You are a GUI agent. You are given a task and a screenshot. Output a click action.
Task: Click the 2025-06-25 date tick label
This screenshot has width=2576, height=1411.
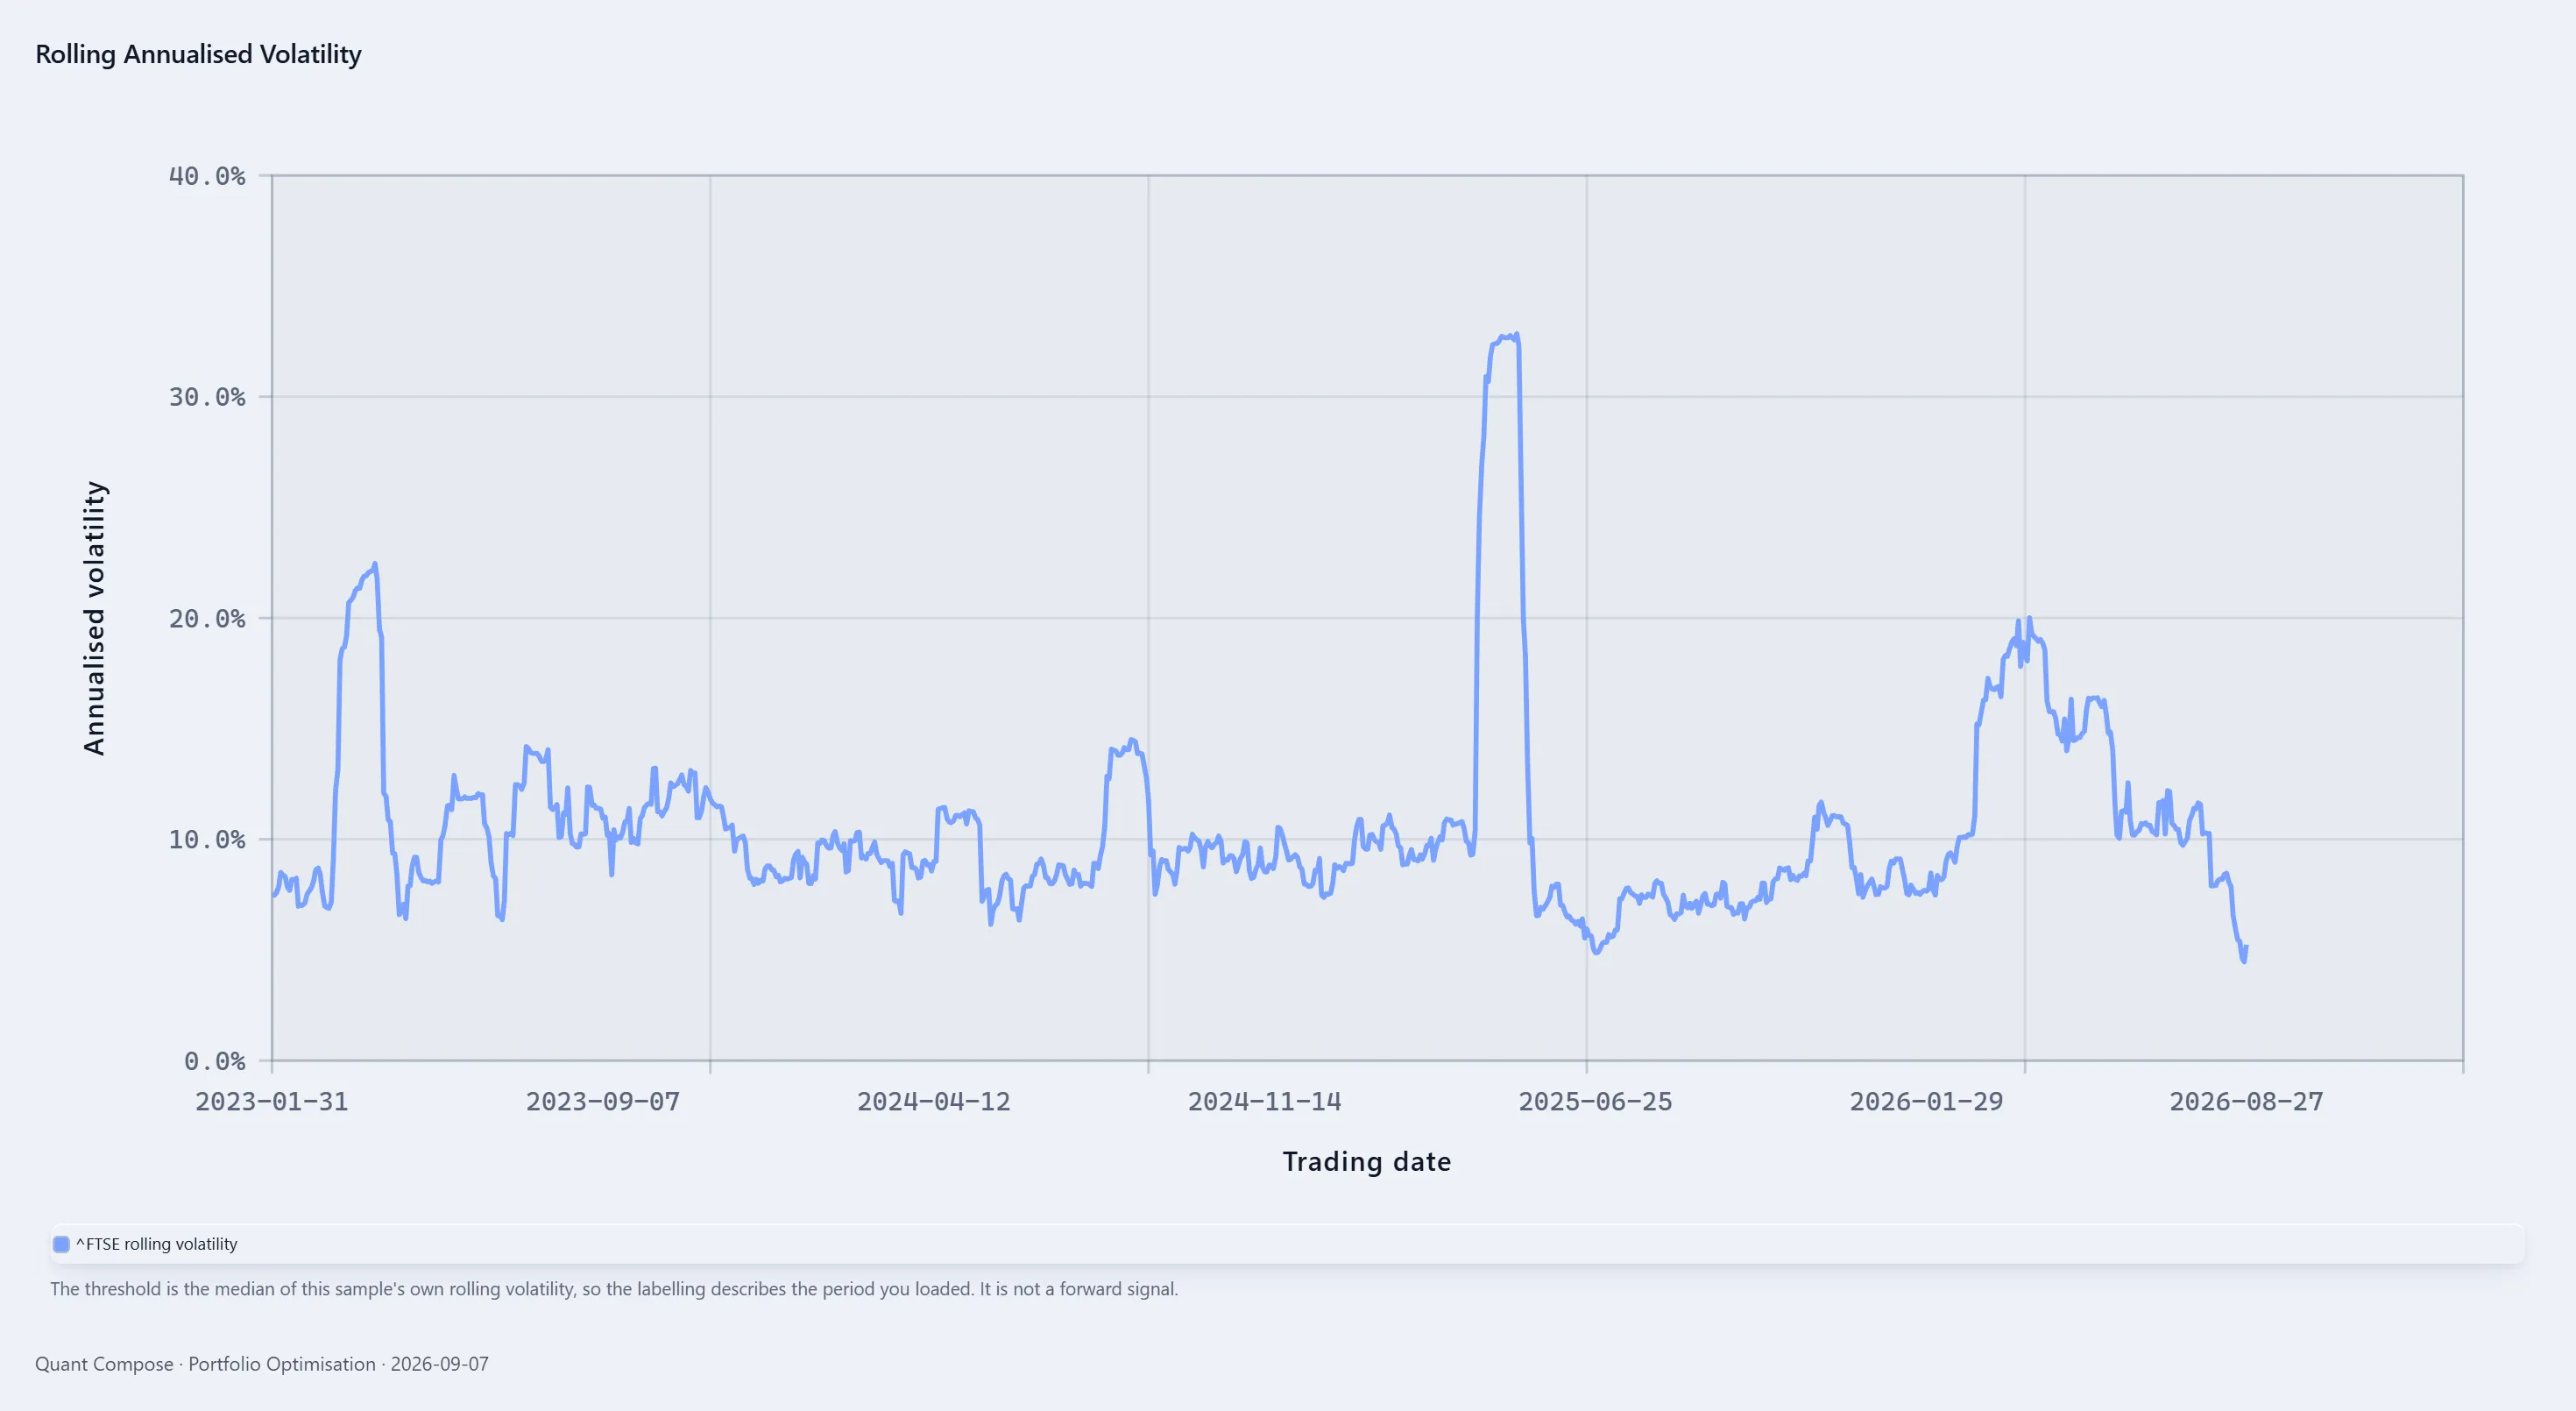point(1596,1102)
